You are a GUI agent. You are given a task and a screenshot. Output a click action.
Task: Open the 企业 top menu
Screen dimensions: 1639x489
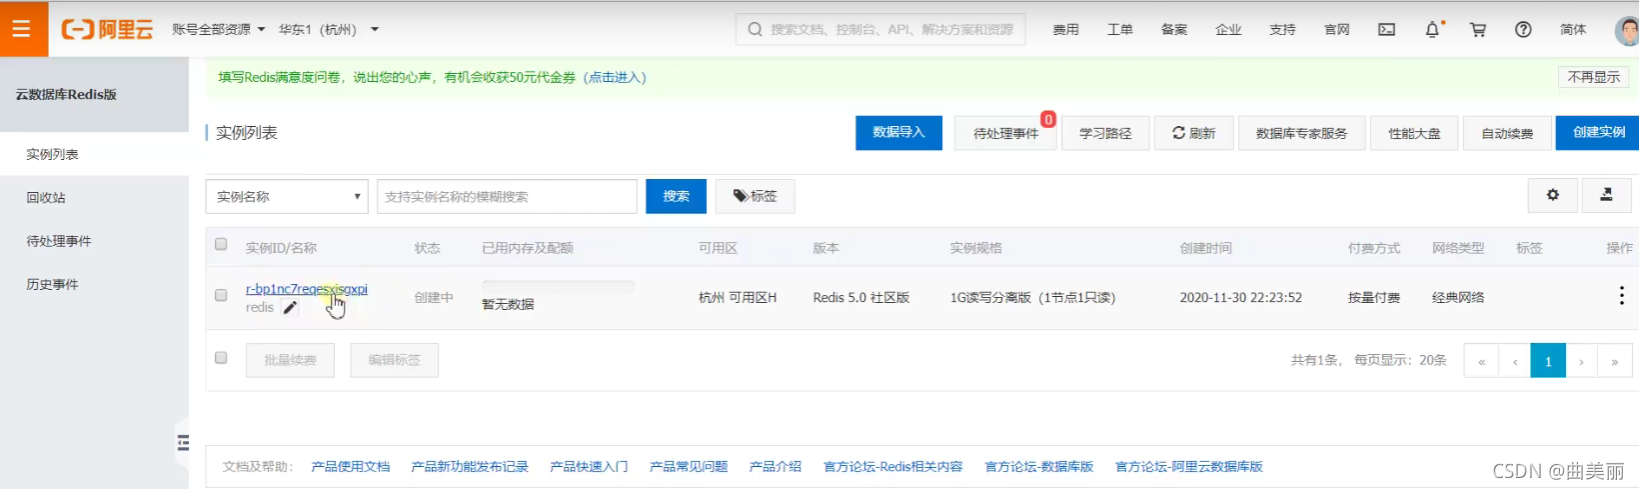tap(1228, 29)
